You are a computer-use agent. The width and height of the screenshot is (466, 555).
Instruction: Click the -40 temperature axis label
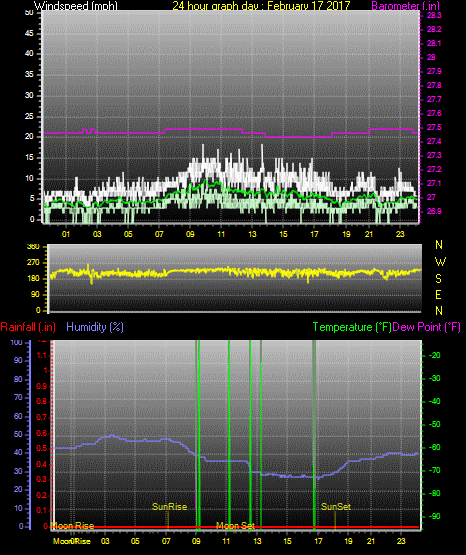coord(435,401)
